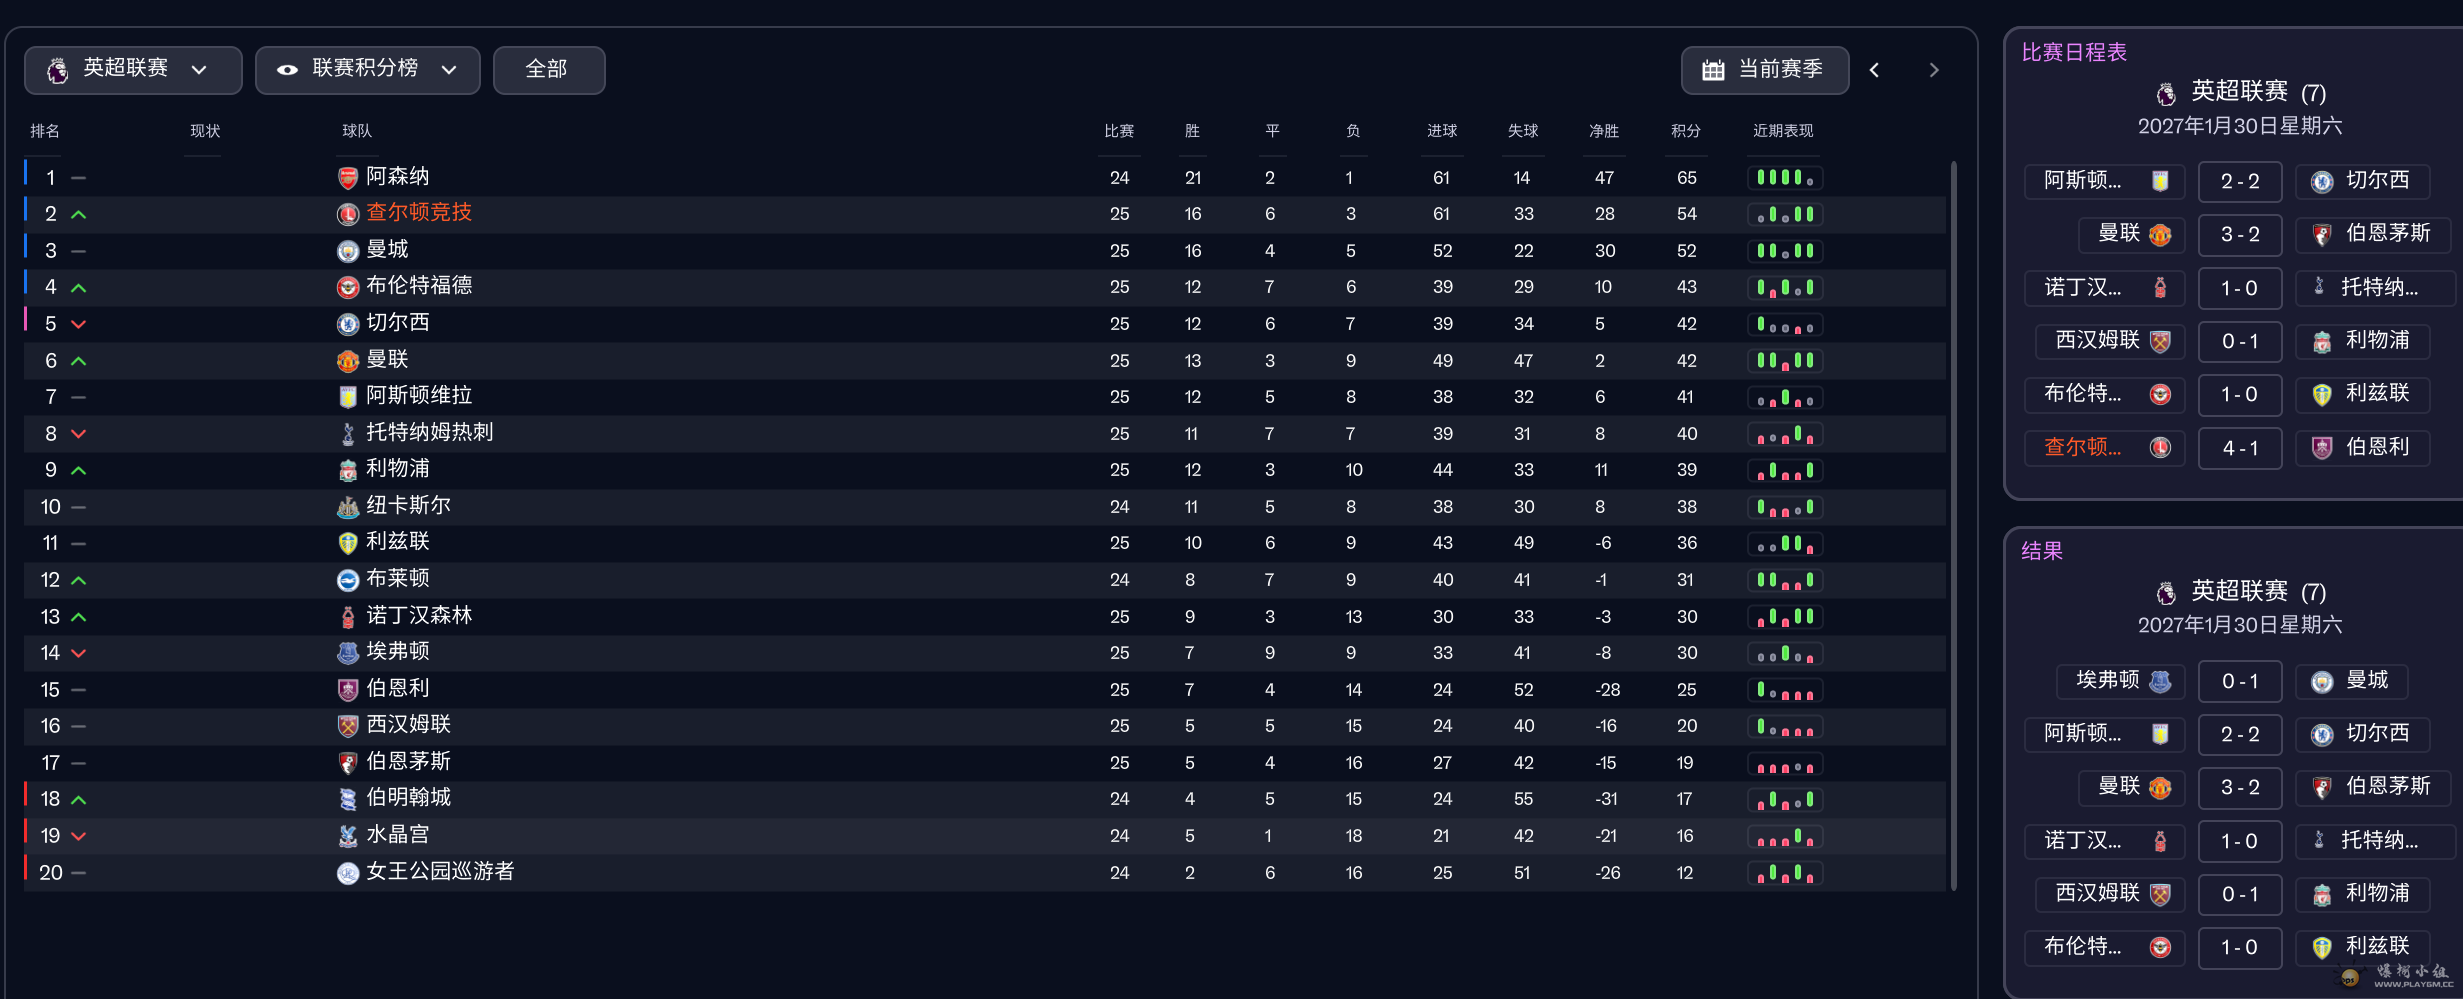
Task: Click the Liverpool crest in the league table
Action: pos(347,470)
